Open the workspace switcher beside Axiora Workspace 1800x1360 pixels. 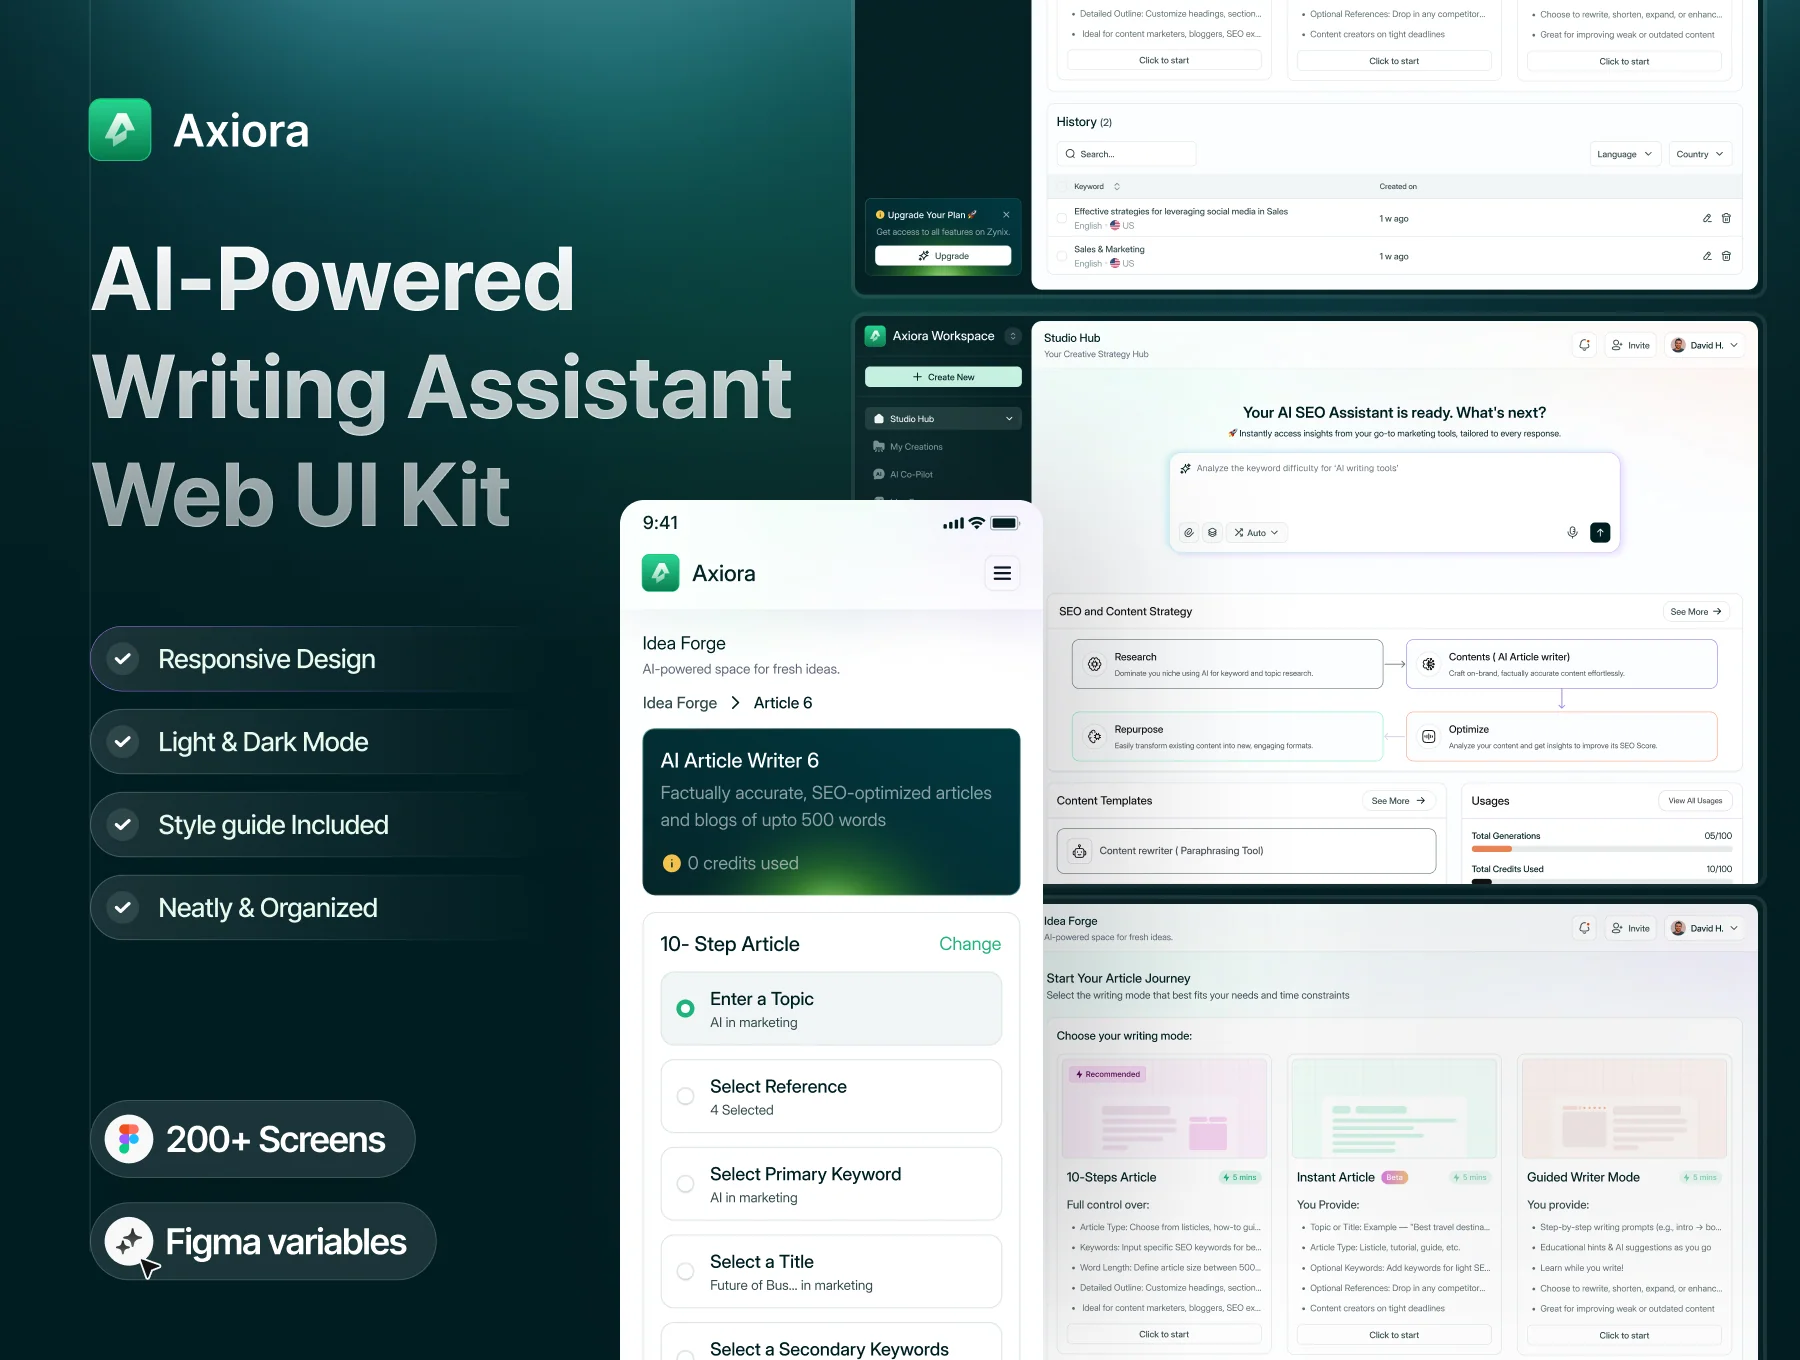coord(1013,336)
